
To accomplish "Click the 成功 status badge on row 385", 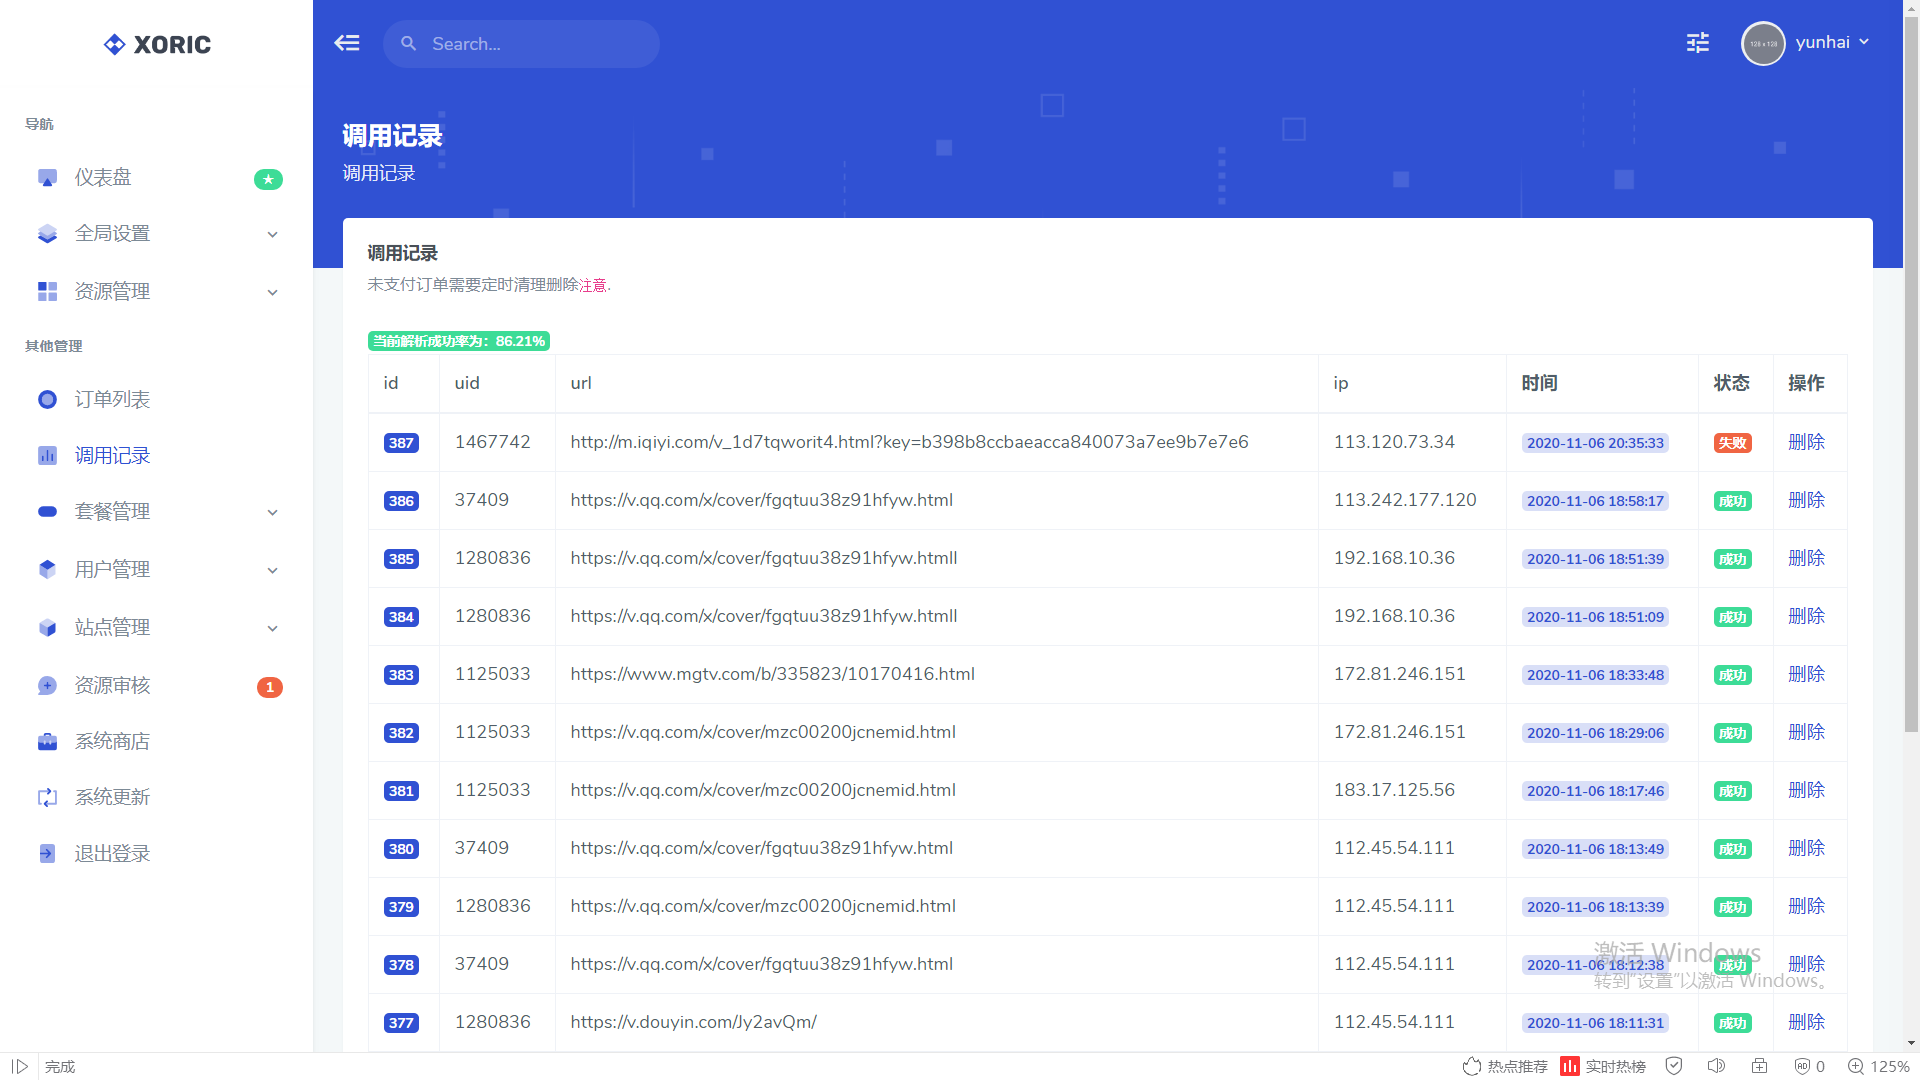I will (x=1732, y=559).
